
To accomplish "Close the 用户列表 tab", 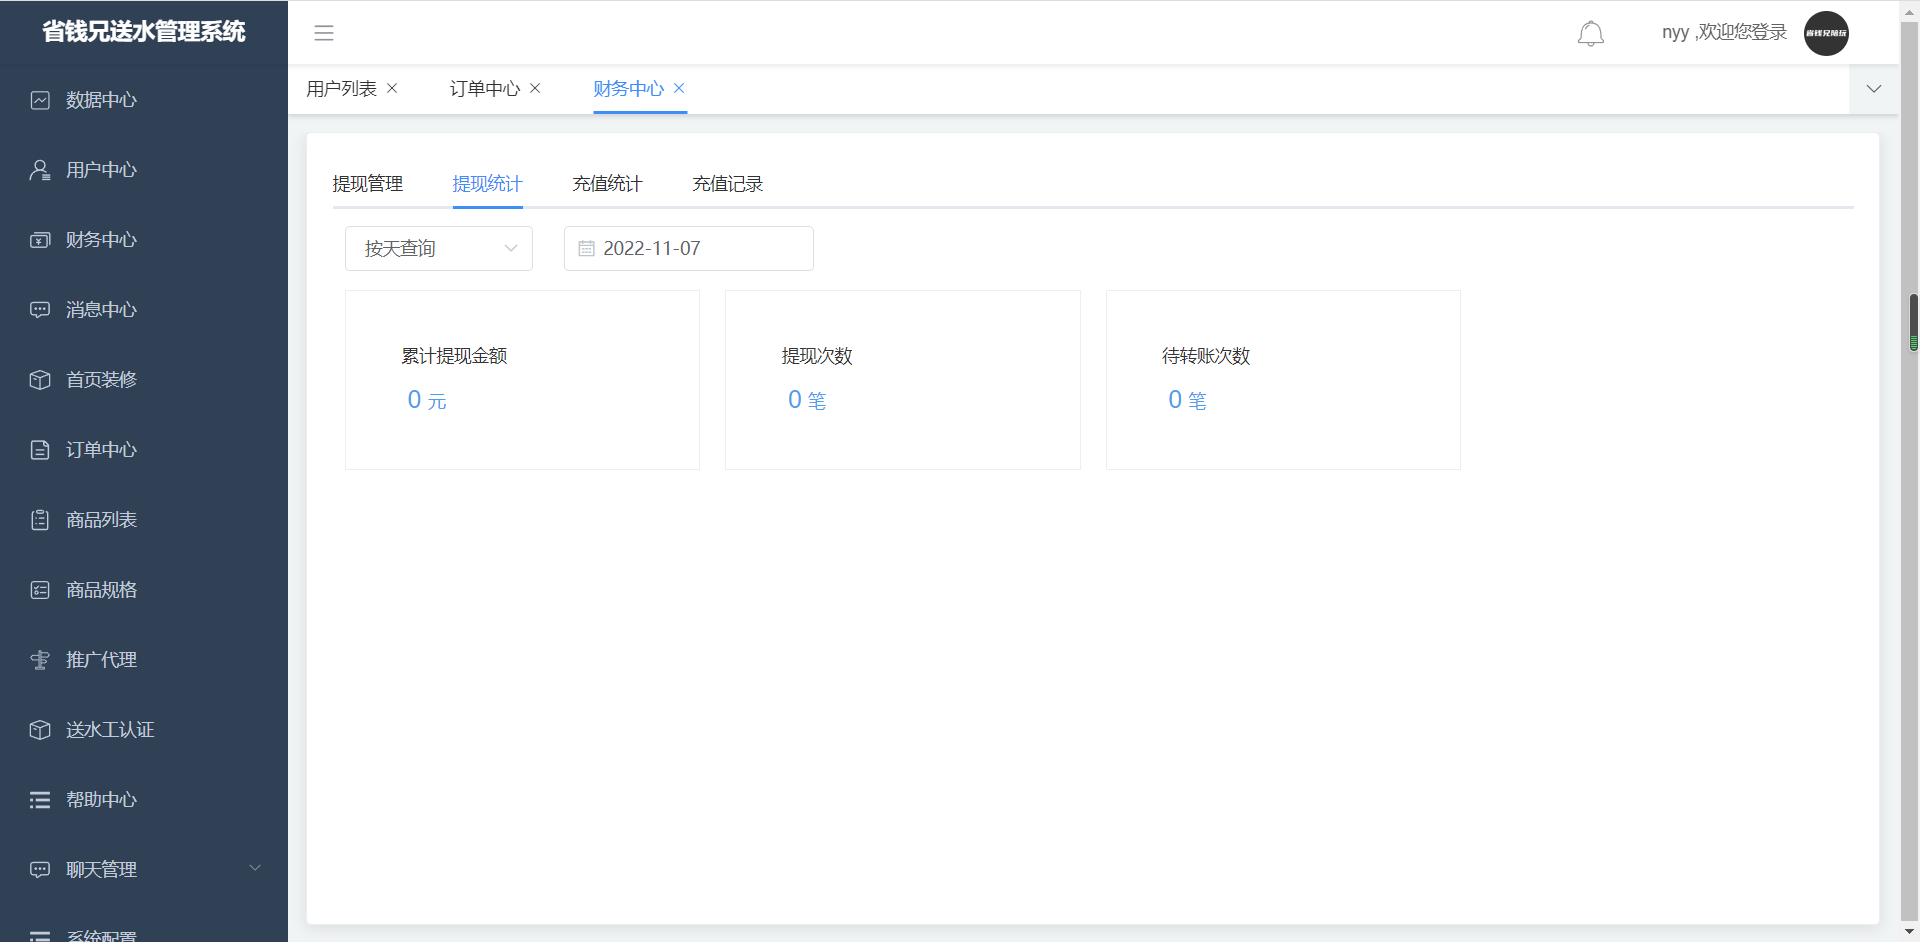I will (392, 88).
